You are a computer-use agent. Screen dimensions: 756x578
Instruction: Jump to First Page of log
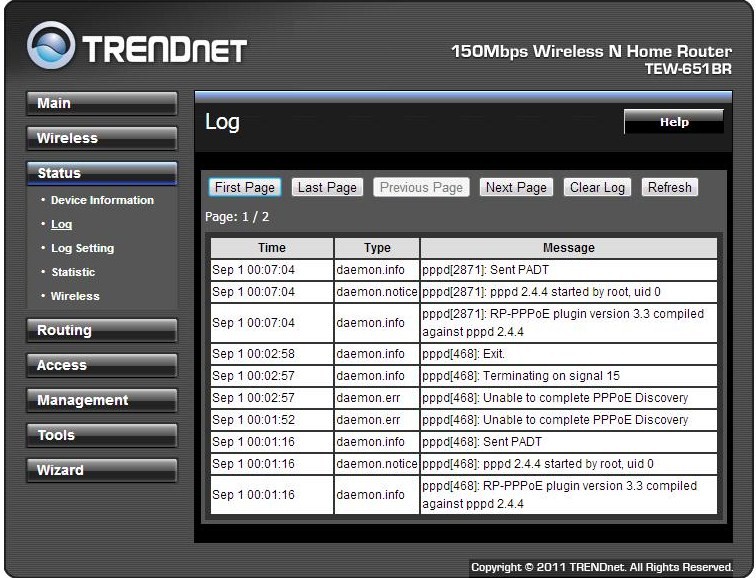pos(245,187)
